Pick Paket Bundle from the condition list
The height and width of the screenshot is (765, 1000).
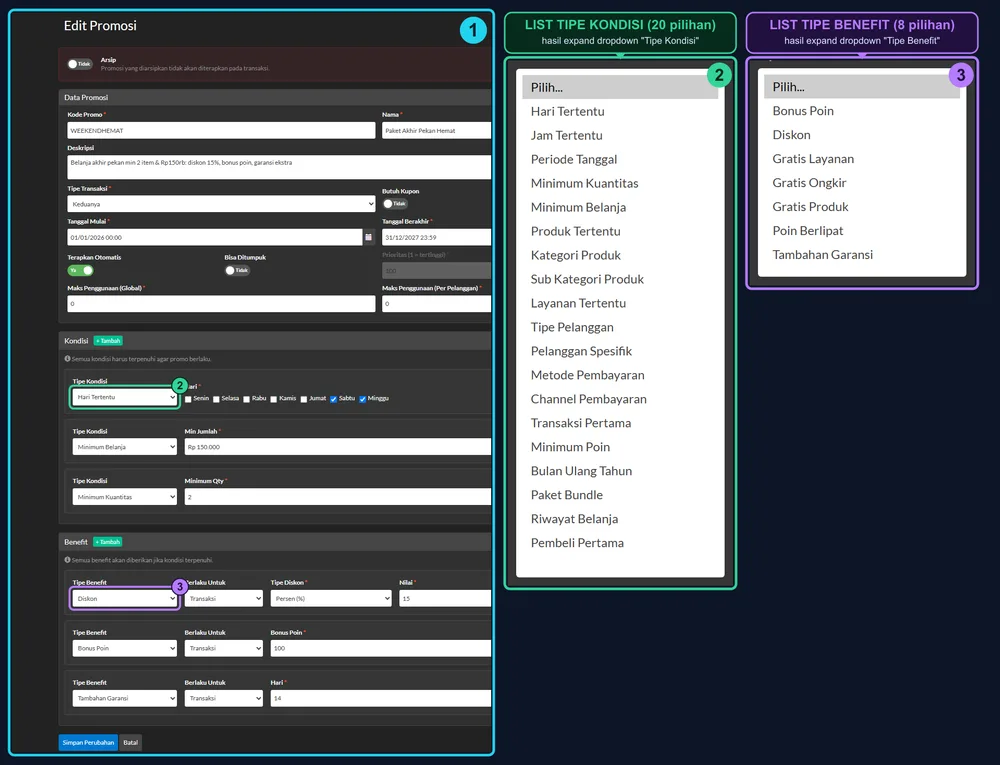pos(566,495)
